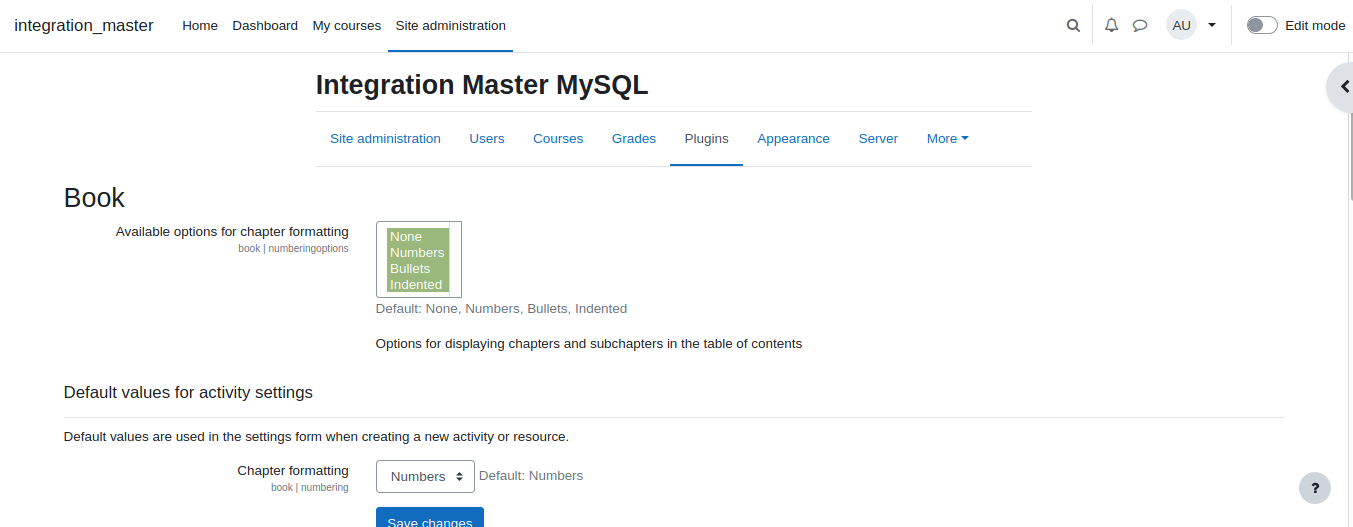1353x527 pixels.
Task: Go to Home in top navigation
Action: [200, 26]
